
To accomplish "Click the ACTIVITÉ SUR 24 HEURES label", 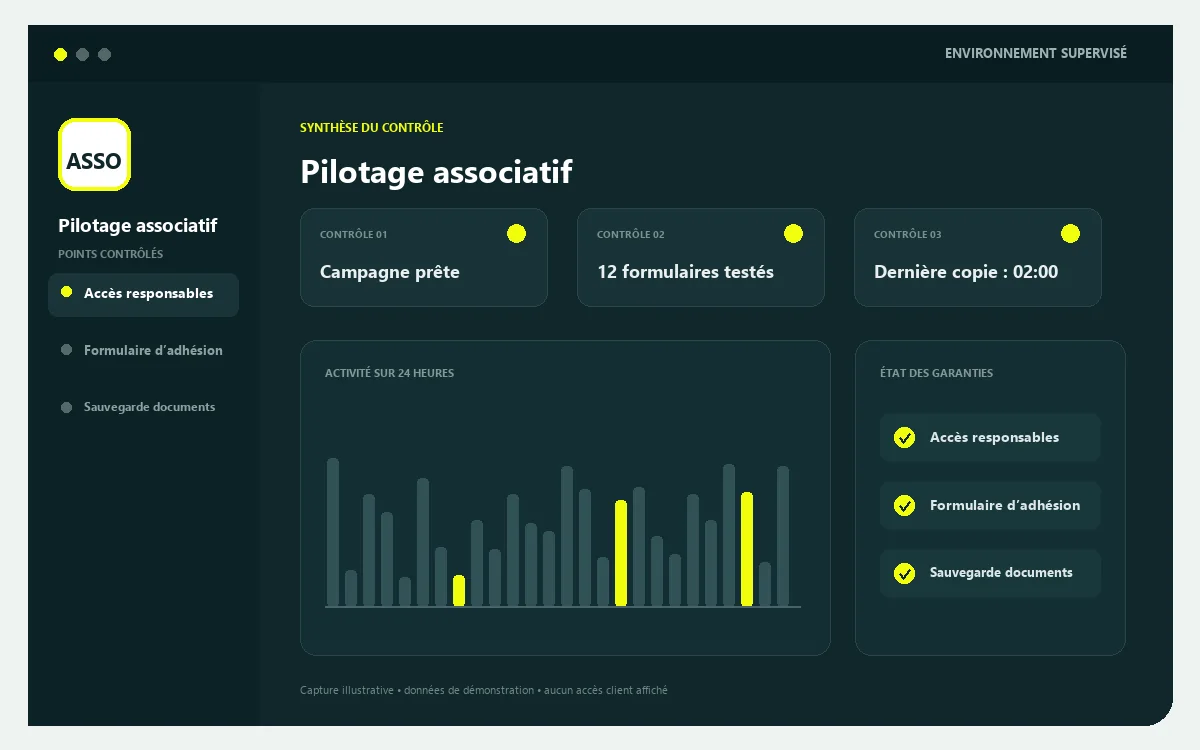I will point(389,373).
